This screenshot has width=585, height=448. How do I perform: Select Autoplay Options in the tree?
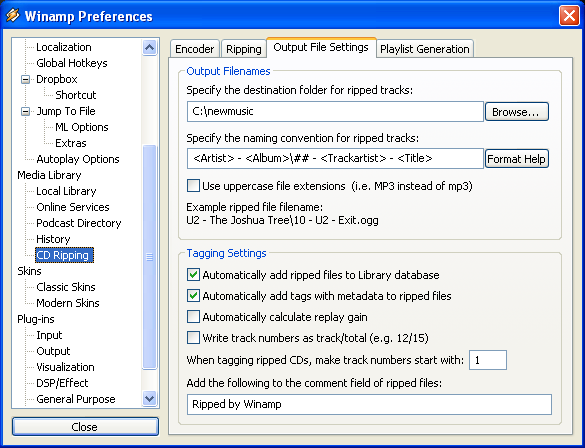tap(78, 159)
